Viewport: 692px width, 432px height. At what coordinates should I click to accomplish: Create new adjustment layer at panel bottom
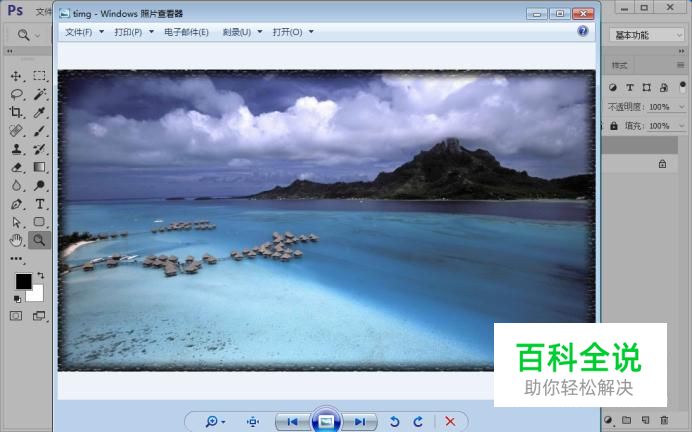click(609, 420)
